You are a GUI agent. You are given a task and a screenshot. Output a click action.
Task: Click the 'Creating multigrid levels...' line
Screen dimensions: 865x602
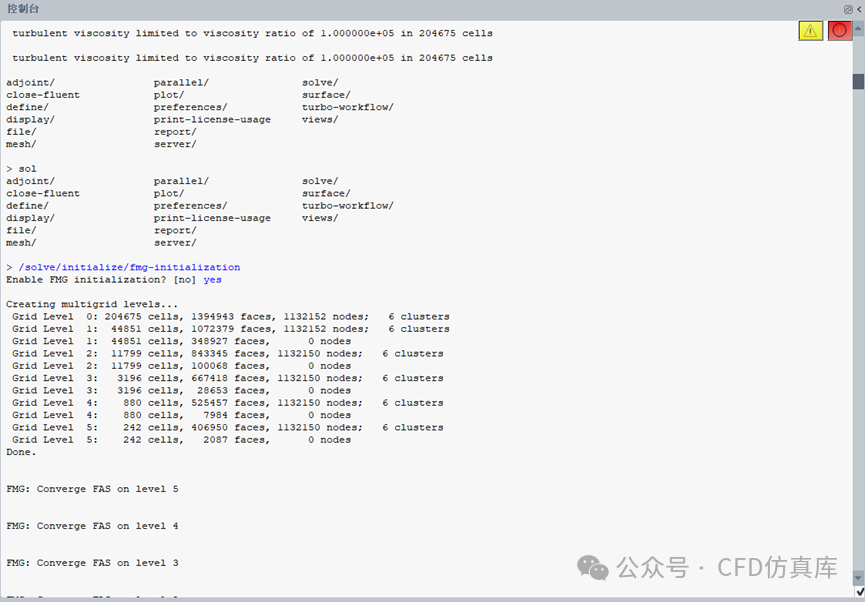(92, 304)
